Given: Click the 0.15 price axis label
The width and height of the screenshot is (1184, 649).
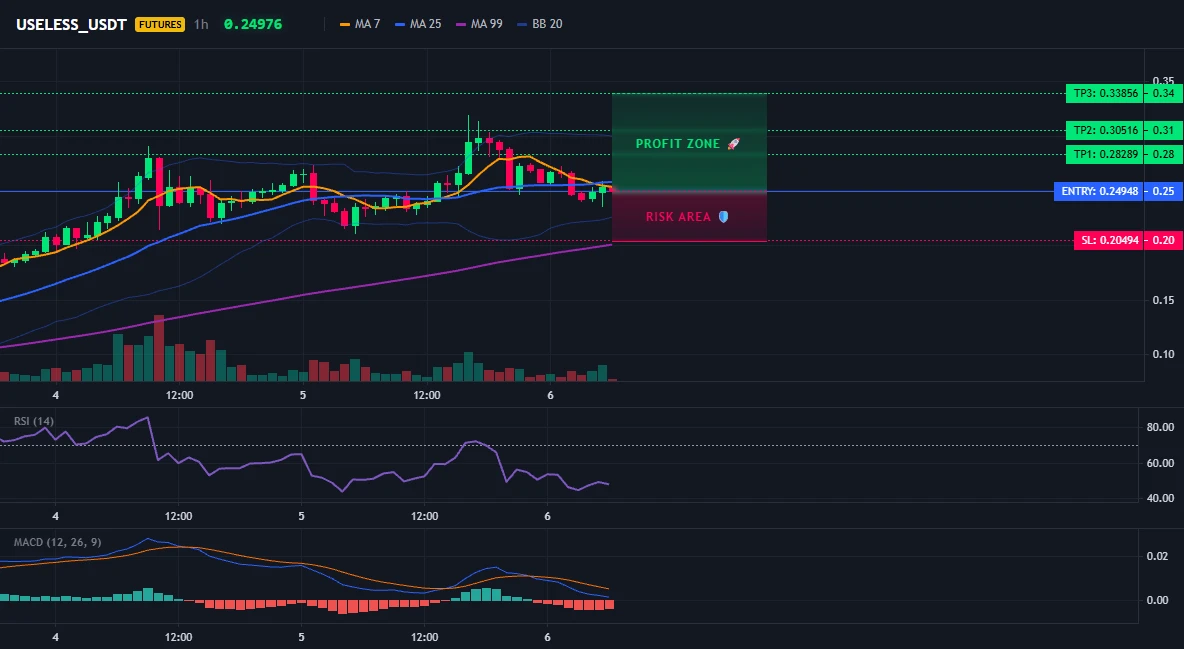Looking at the screenshot, I should (x=1164, y=300).
